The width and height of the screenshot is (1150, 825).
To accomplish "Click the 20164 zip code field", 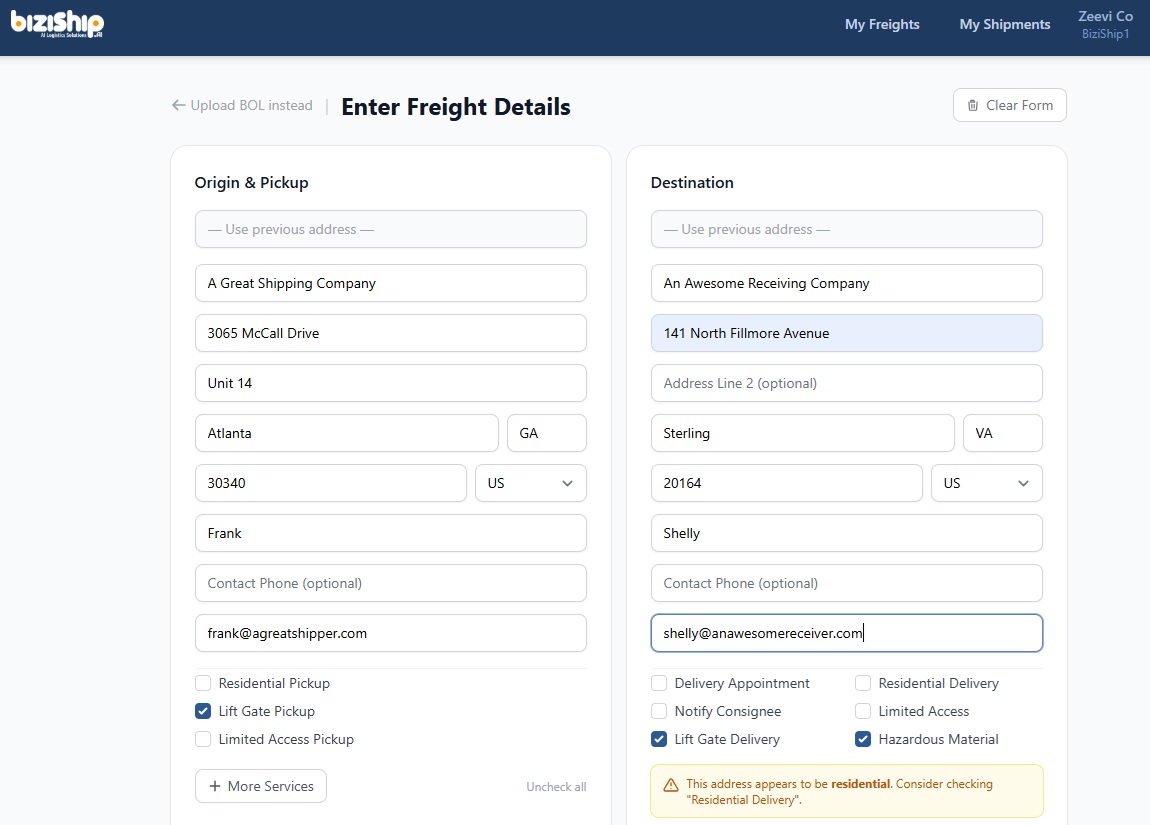I will (x=787, y=483).
